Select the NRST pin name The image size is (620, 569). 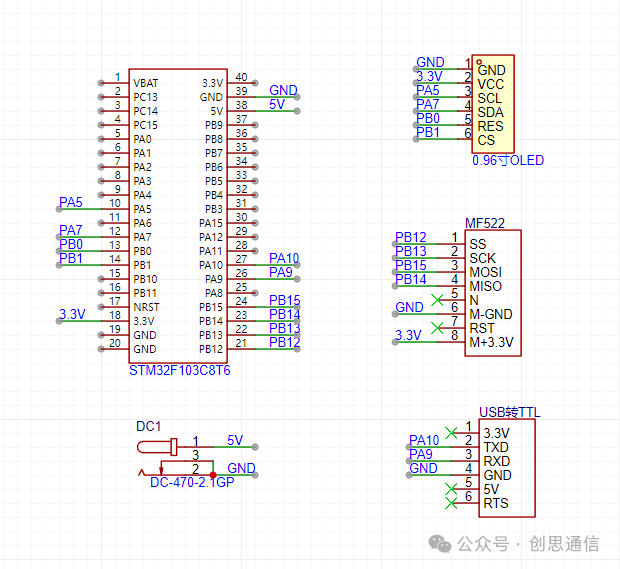tap(146, 307)
